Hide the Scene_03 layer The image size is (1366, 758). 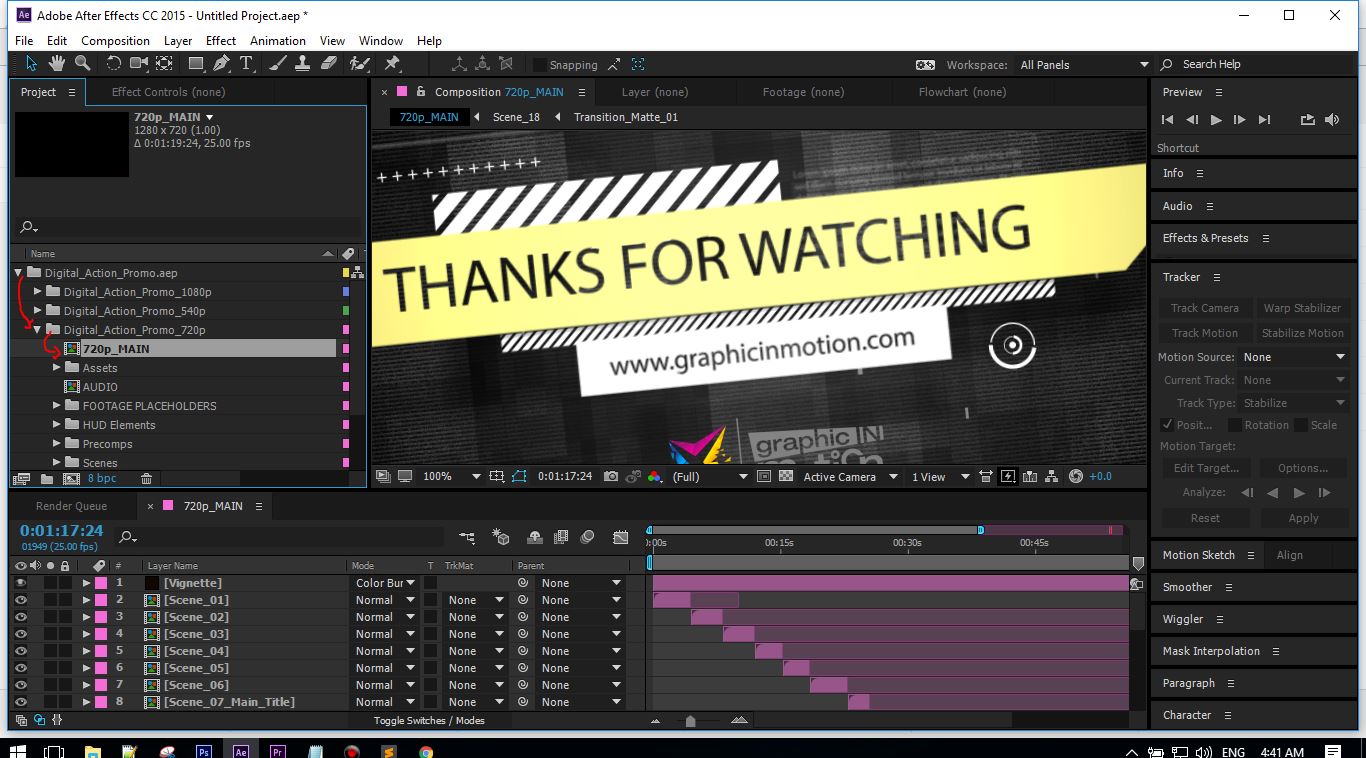tap(20, 634)
